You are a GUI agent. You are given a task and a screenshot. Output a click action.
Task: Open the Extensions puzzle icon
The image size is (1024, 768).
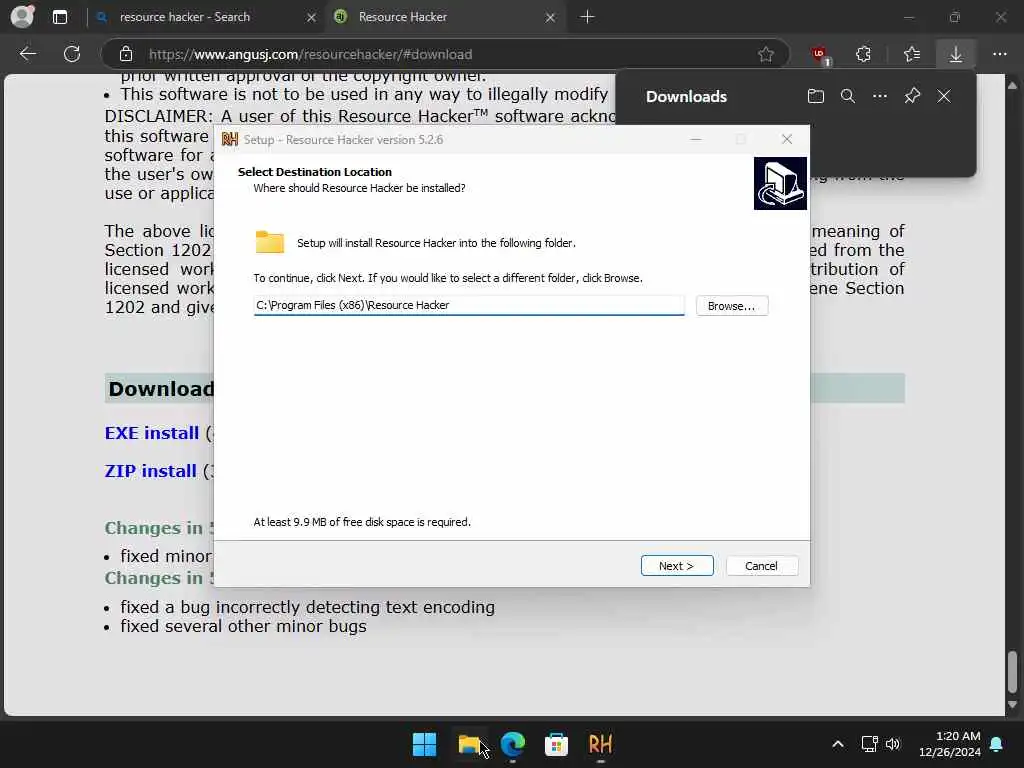(863, 54)
